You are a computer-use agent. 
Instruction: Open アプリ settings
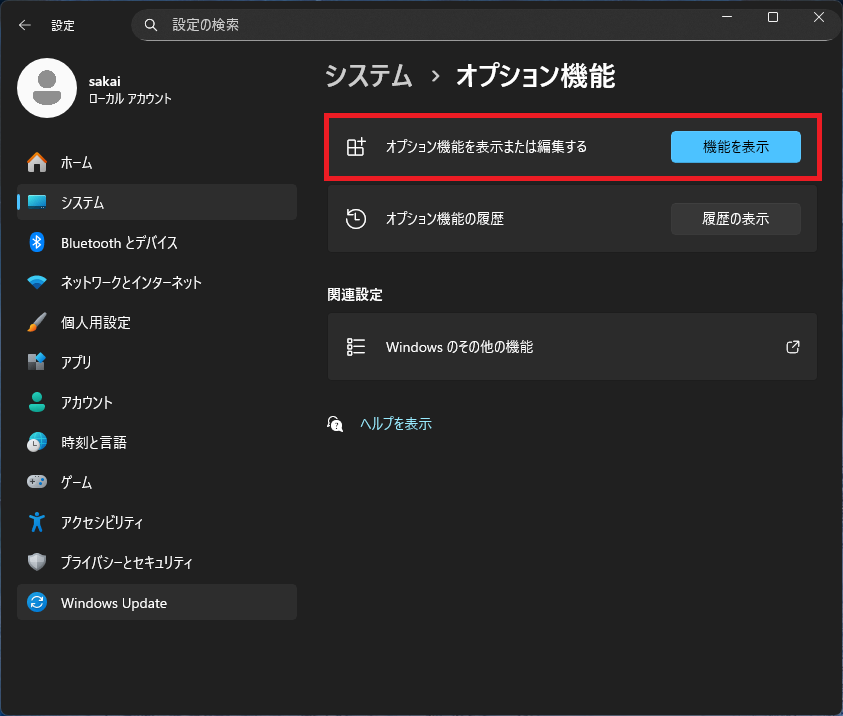point(157,362)
